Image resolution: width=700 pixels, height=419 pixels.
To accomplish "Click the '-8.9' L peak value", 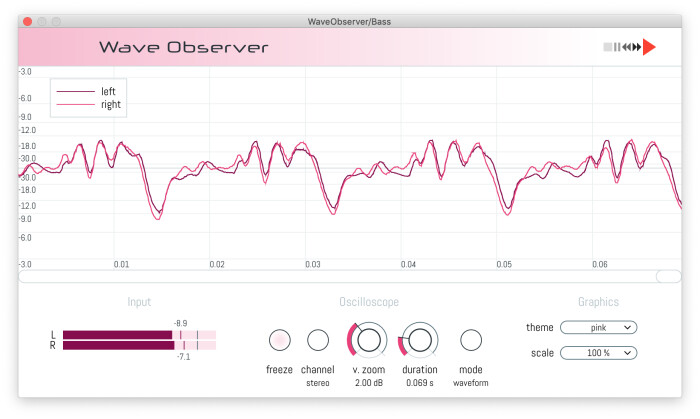I will [x=180, y=323].
